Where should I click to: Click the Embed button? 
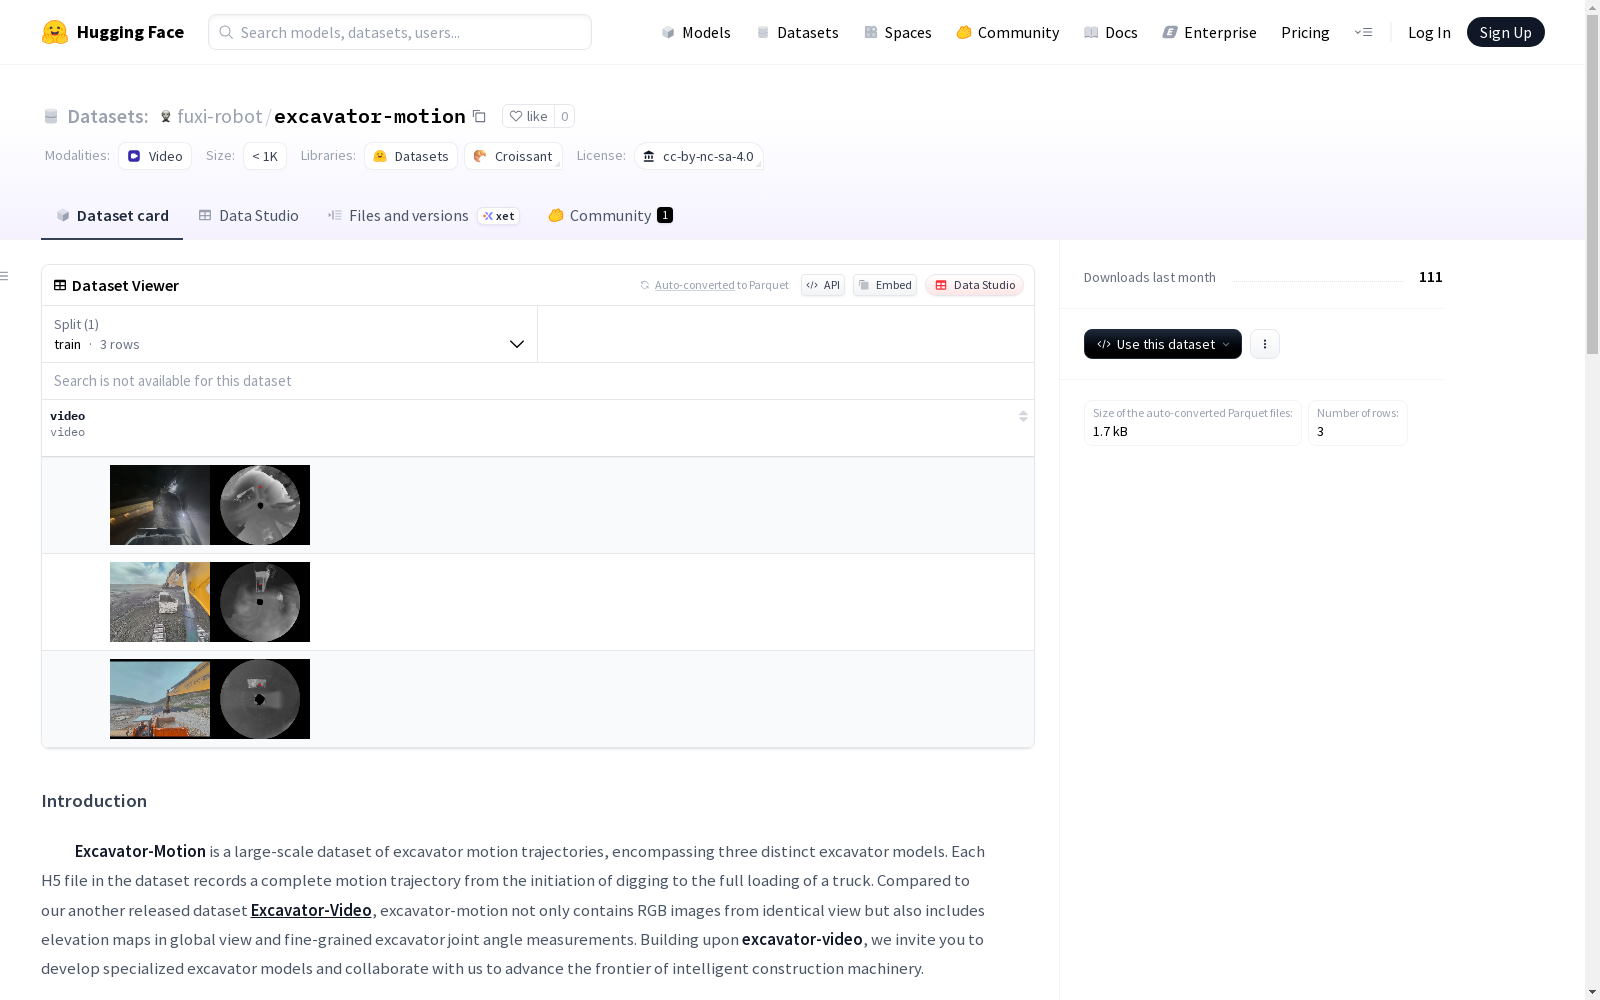click(x=885, y=285)
